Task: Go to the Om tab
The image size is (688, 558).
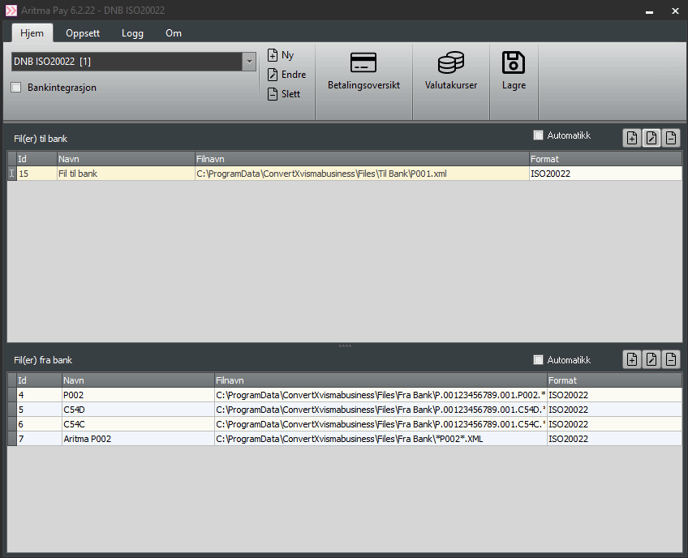Action: click(173, 33)
